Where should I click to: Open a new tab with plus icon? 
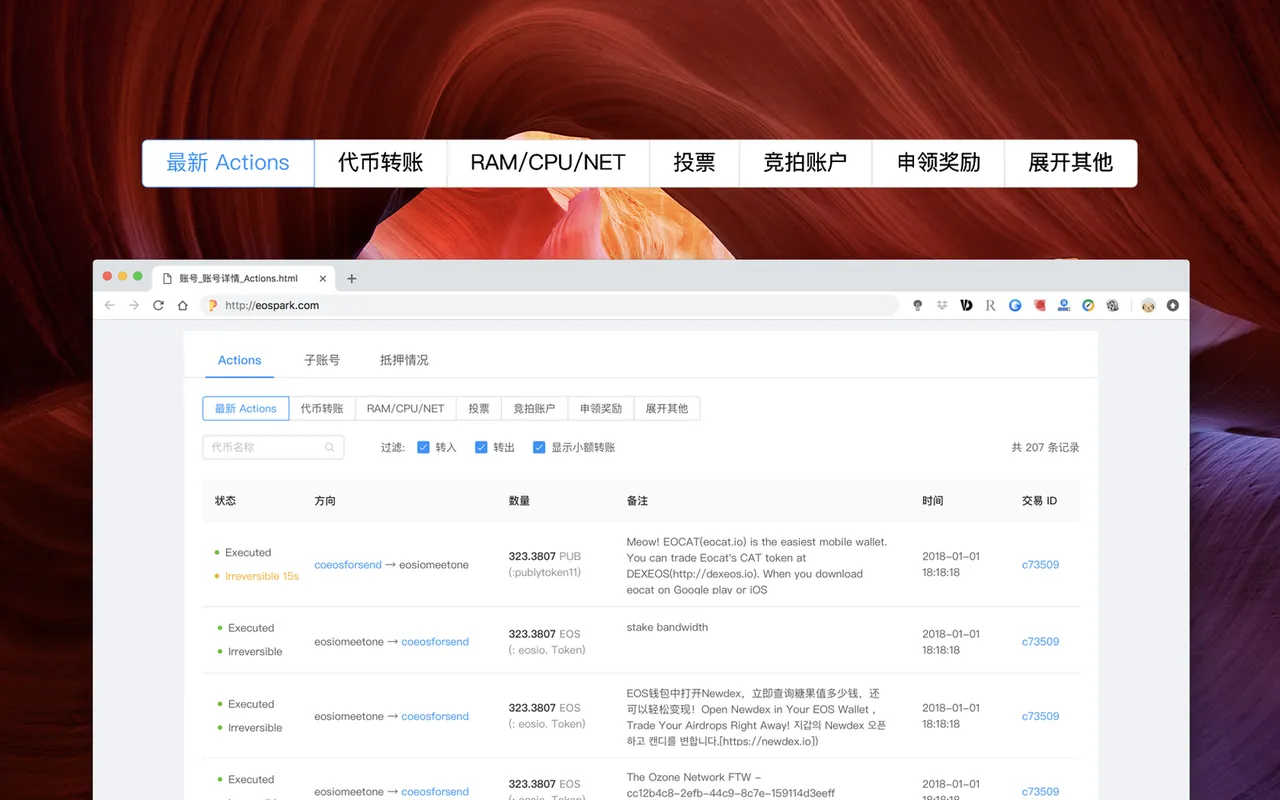click(x=351, y=279)
